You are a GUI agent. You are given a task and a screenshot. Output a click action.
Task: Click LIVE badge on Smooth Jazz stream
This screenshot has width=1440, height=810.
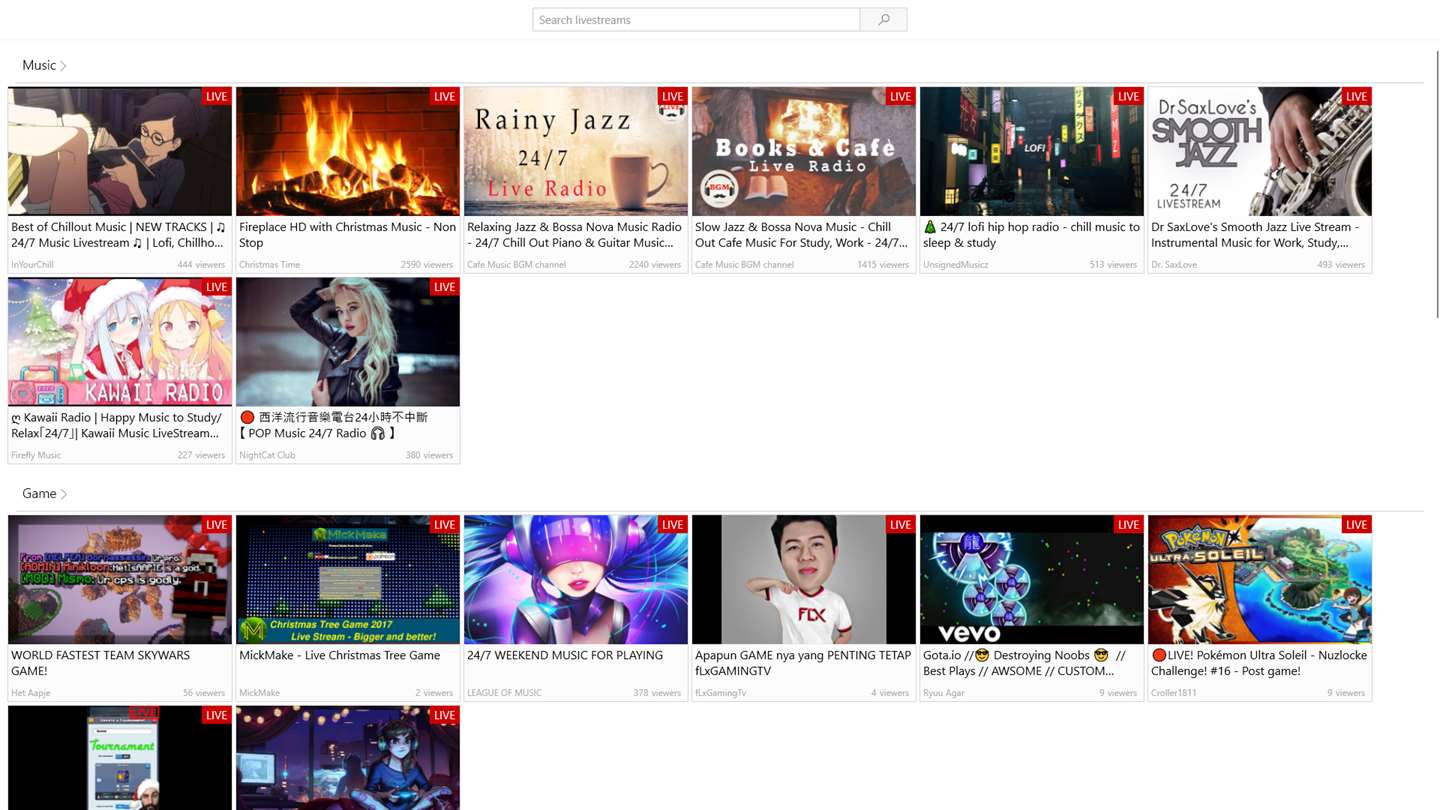pyautogui.click(x=1356, y=96)
